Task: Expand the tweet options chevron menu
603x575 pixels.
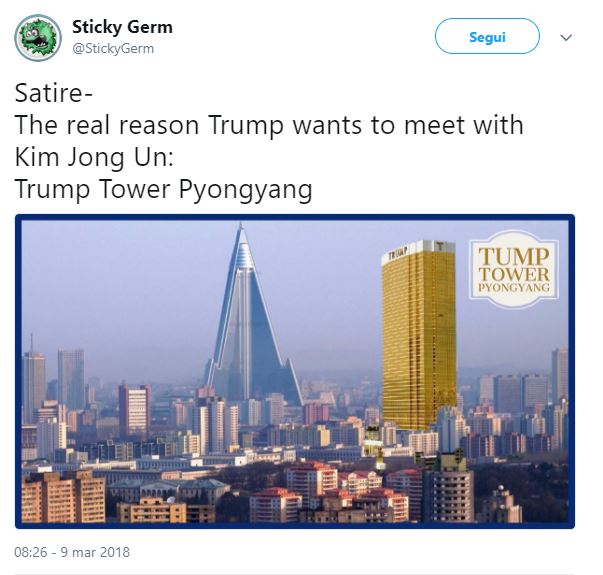Action: point(566,38)
